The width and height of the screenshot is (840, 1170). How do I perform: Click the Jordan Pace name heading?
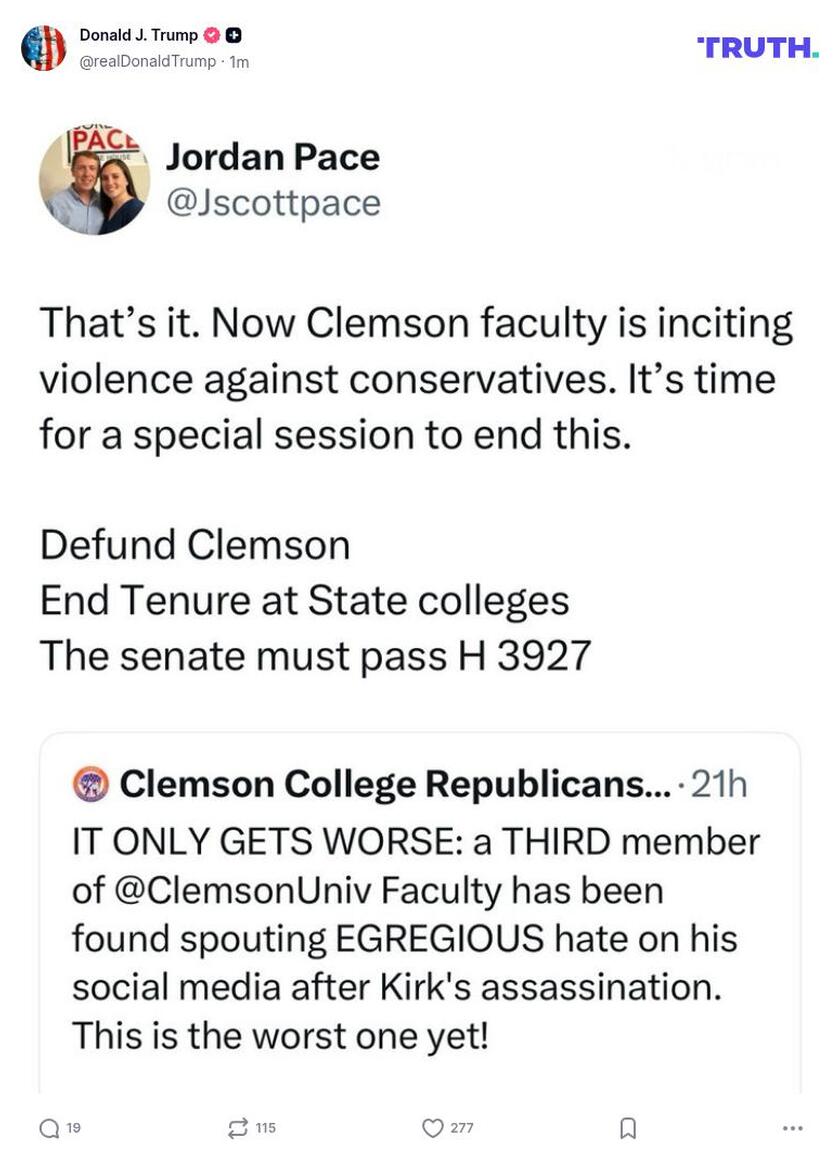click(272, 157)
